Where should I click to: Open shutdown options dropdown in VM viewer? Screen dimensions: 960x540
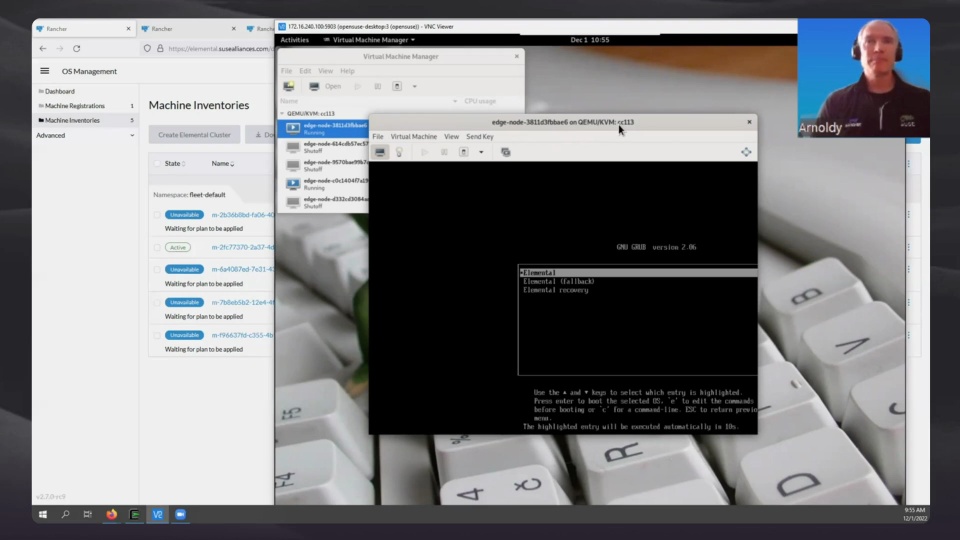[481, 152]
